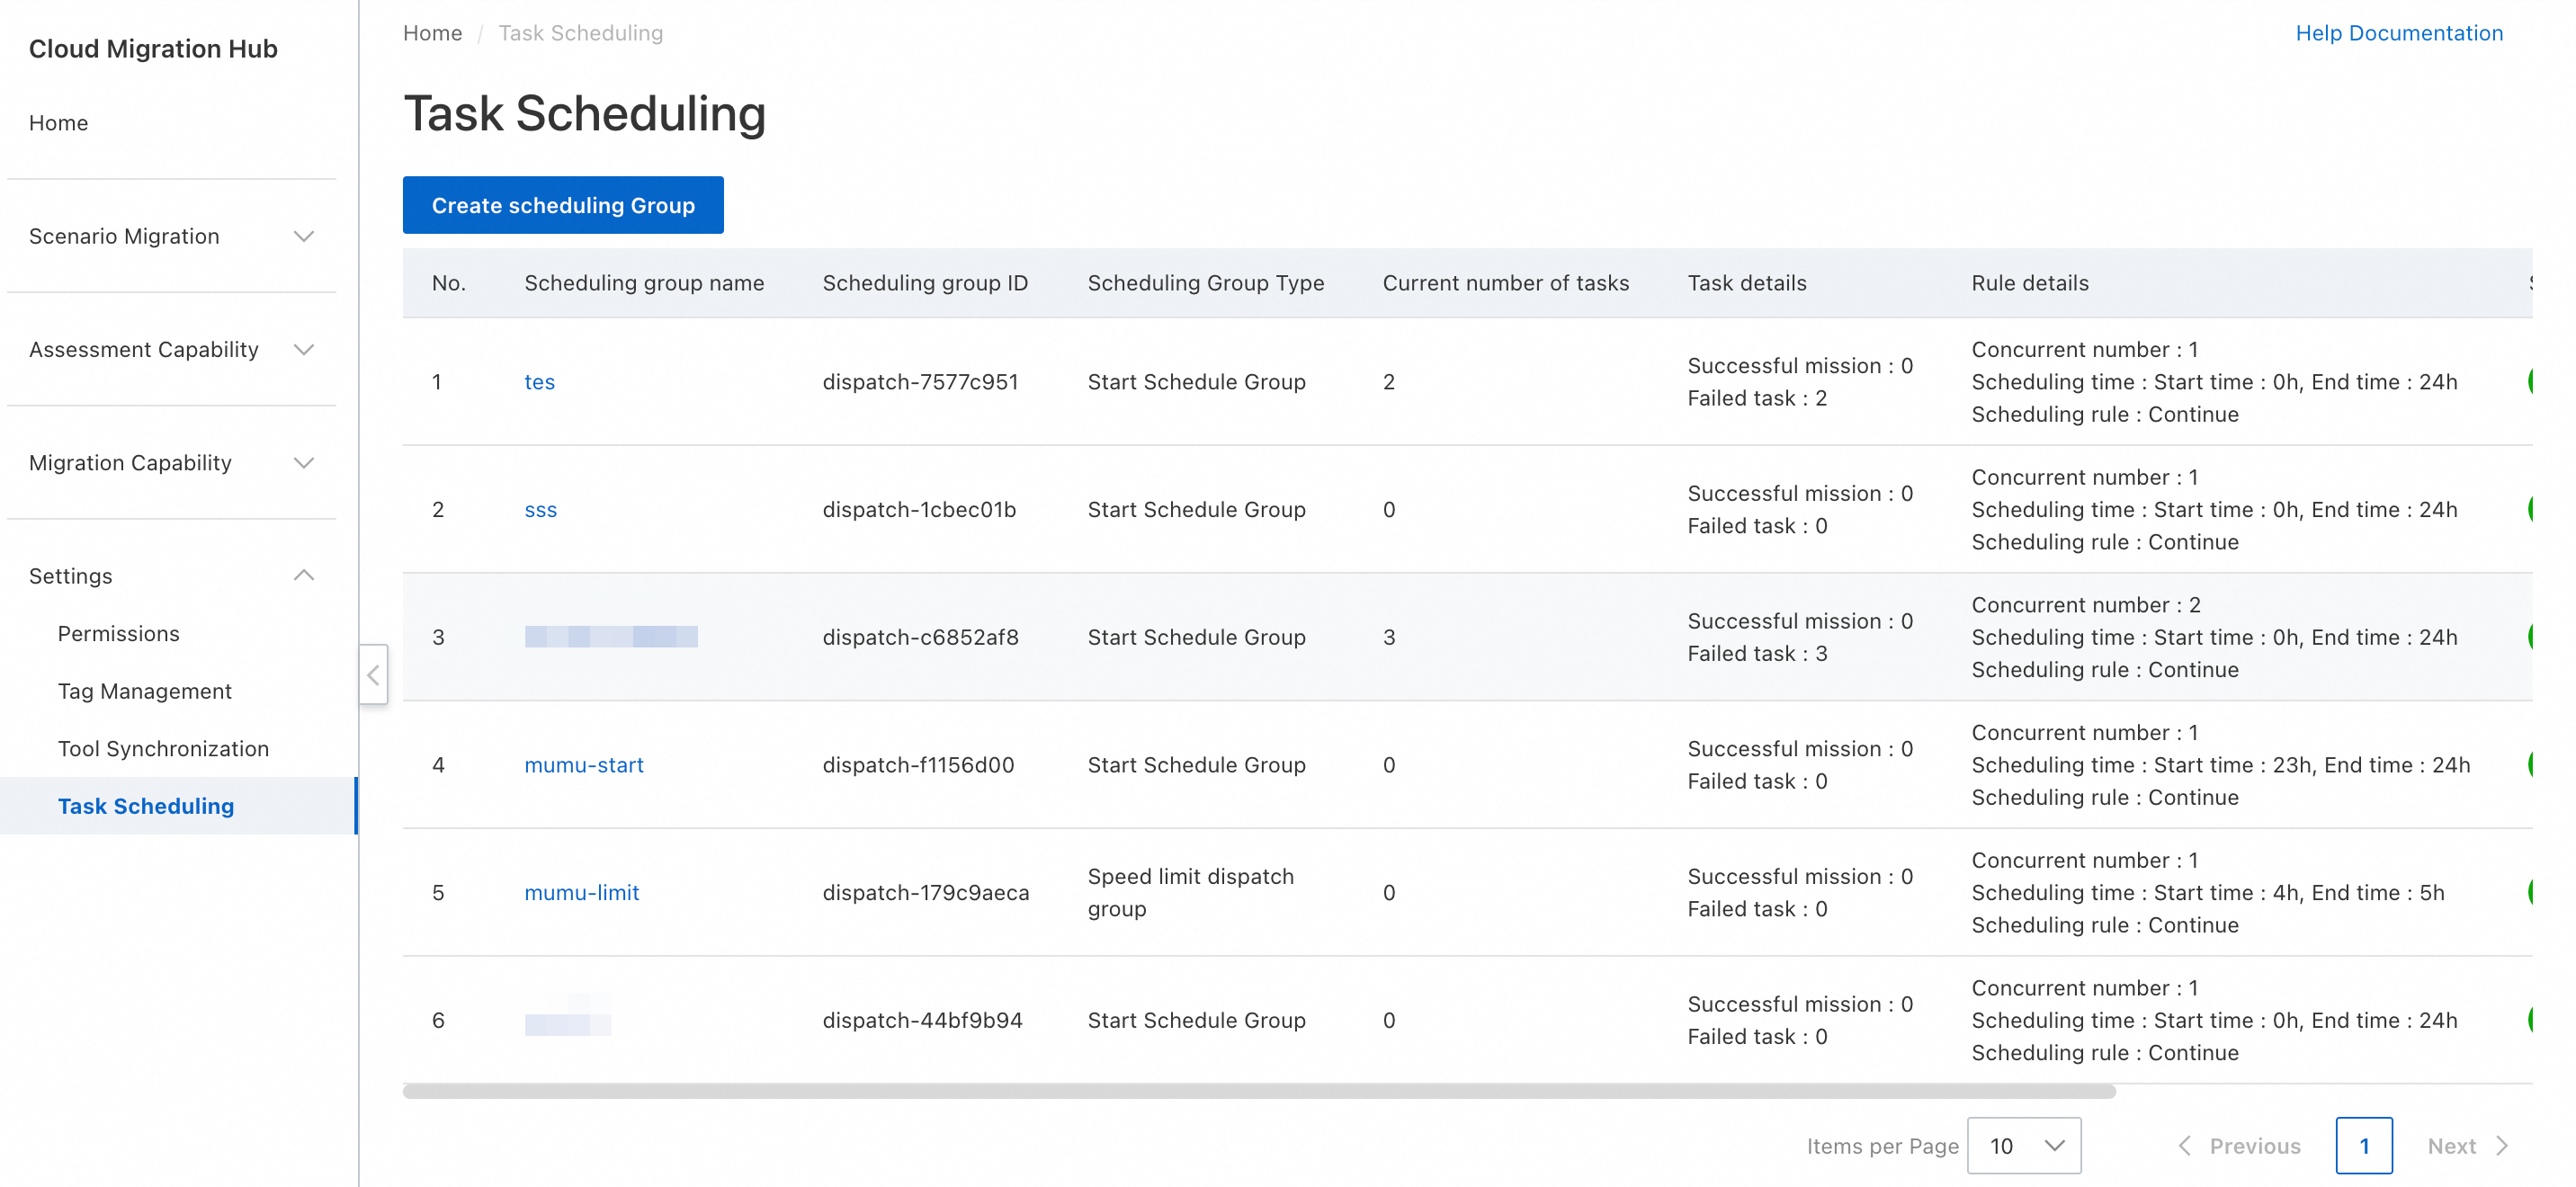Screen dimensions: 2576x1187
Task: Open the sss scheduling group
Action: (540, 510)
